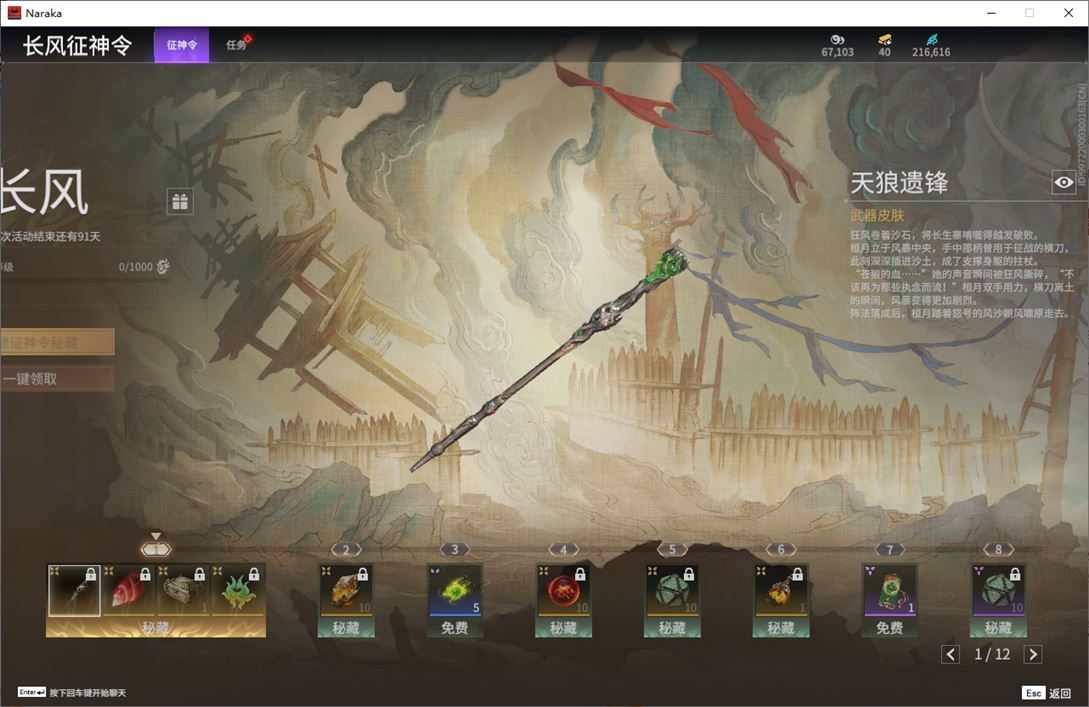
Task: Select the level 6 gourd reward
Action: point(781,590)
